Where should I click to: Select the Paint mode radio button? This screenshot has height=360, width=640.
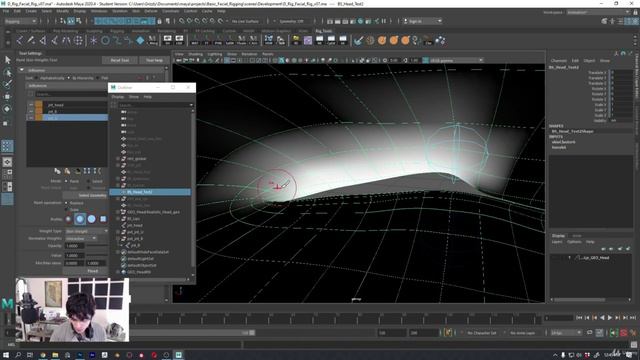(66, 181)
